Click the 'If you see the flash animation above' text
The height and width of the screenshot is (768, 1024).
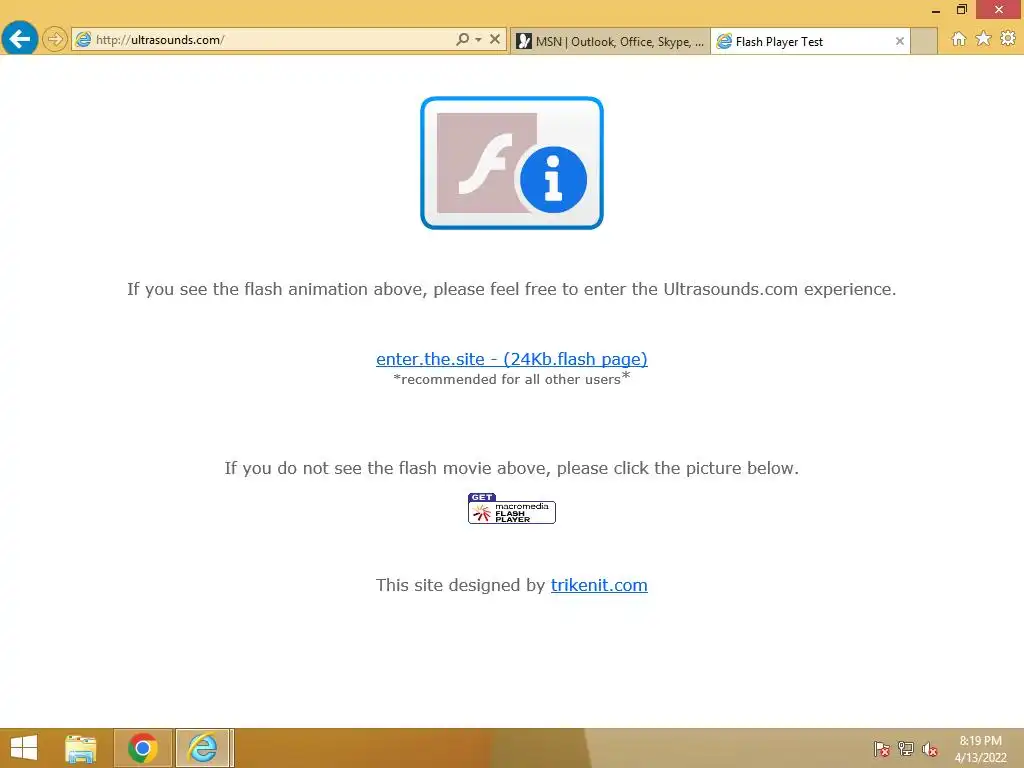[511, 289]
